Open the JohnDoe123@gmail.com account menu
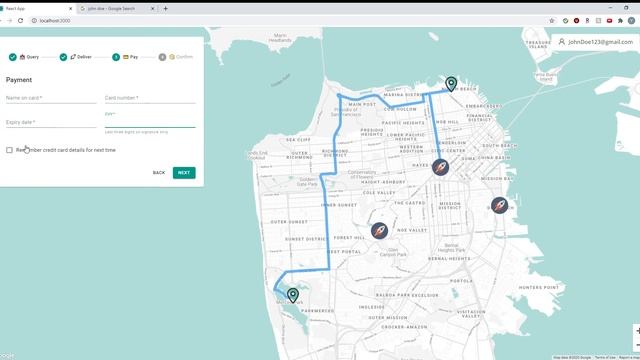The image size is (640, 360). coord(596,42)
